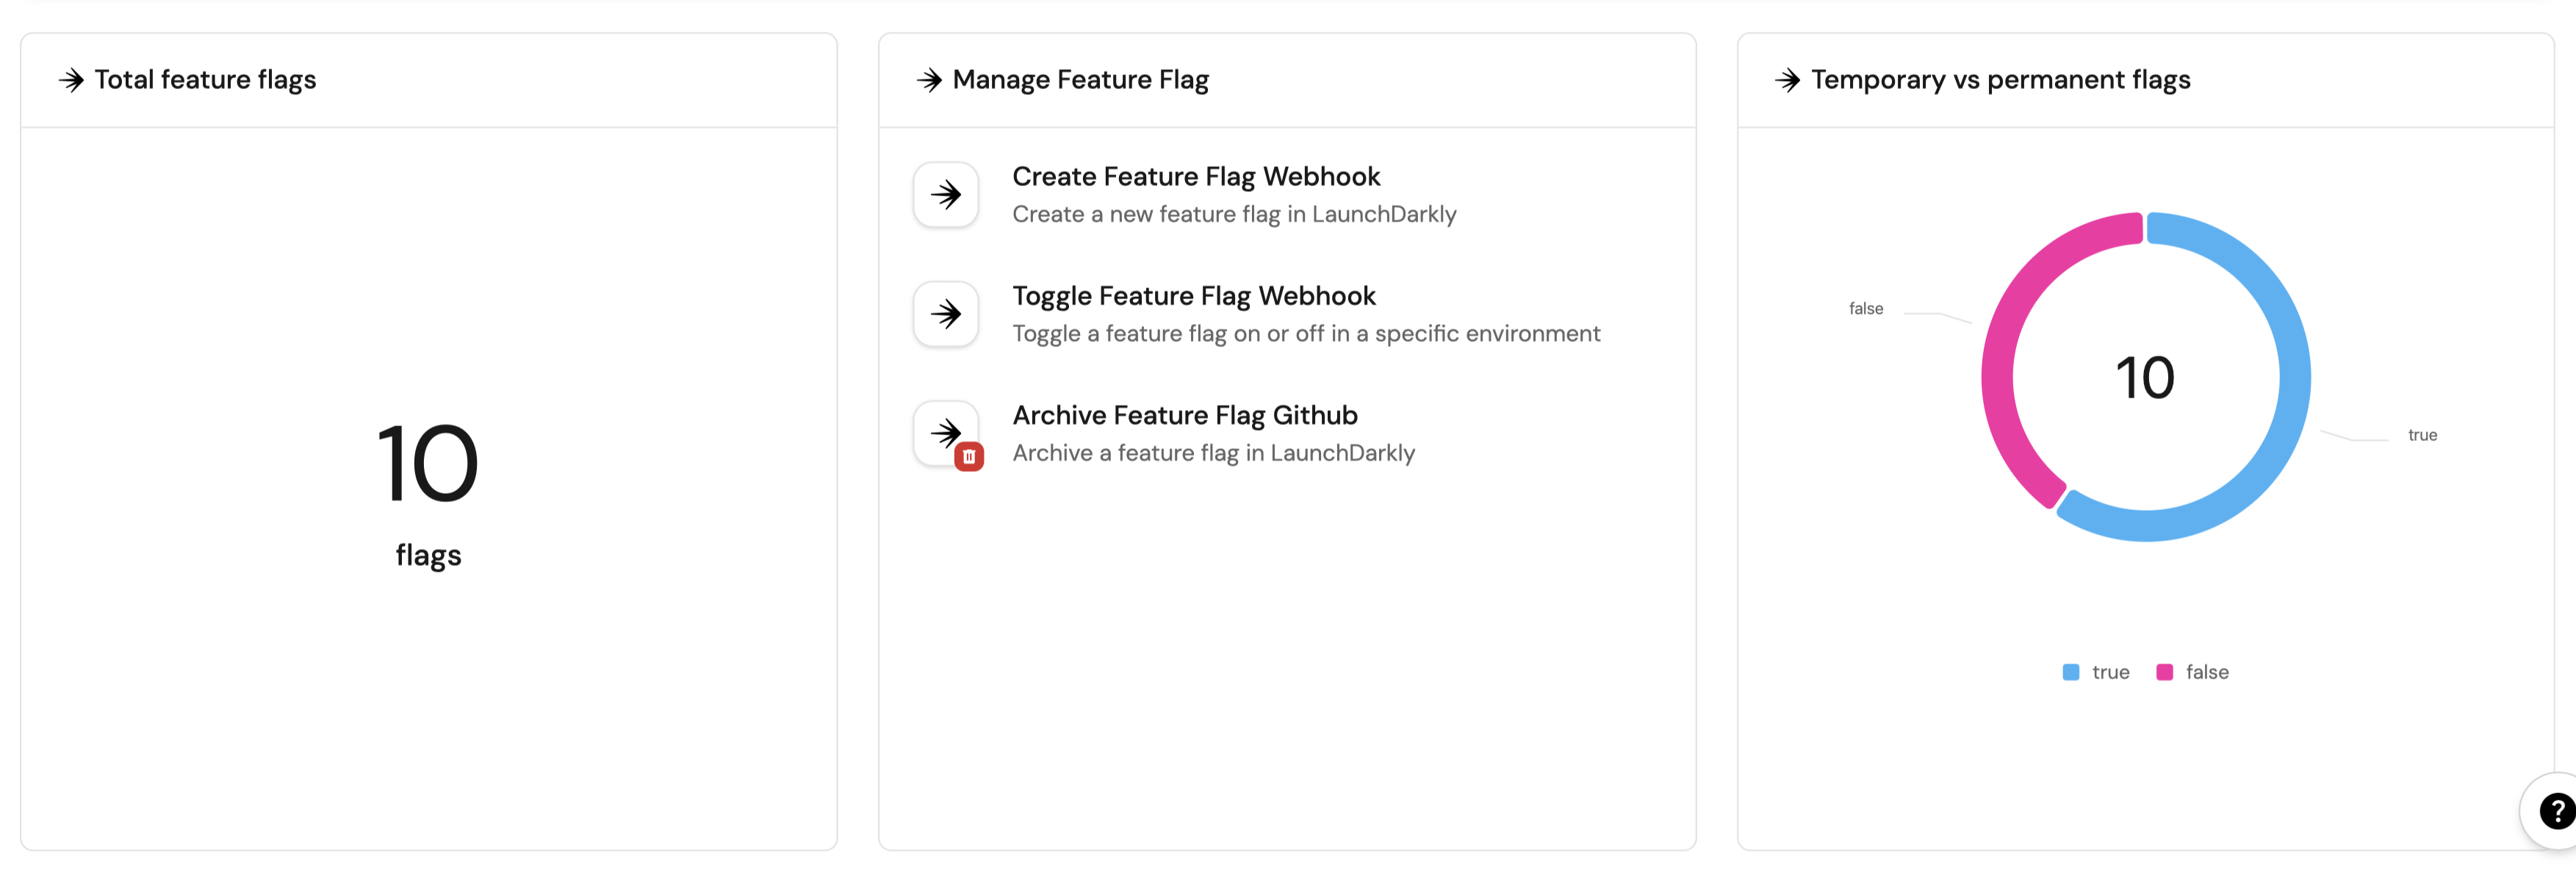Click the Create Feature Flag Webhook arrow icon
Viewport: 2576px width, 870px height.
pyautogui.click(x=945, y=195)
